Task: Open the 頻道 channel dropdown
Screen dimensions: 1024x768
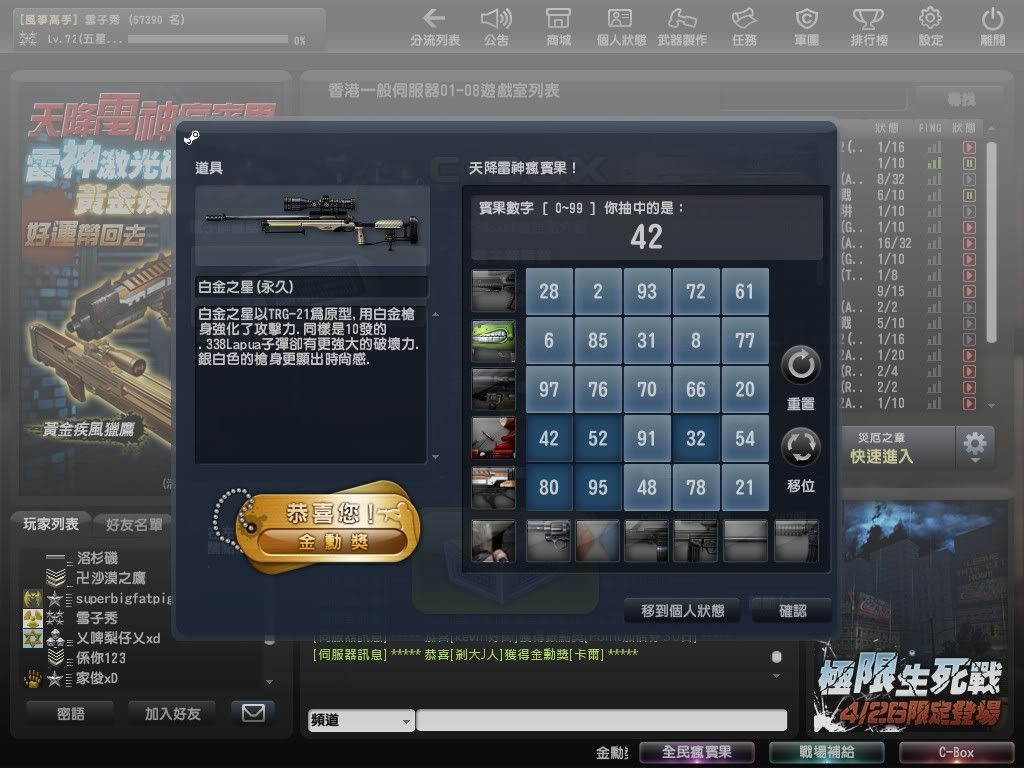Action: [361, 721]
